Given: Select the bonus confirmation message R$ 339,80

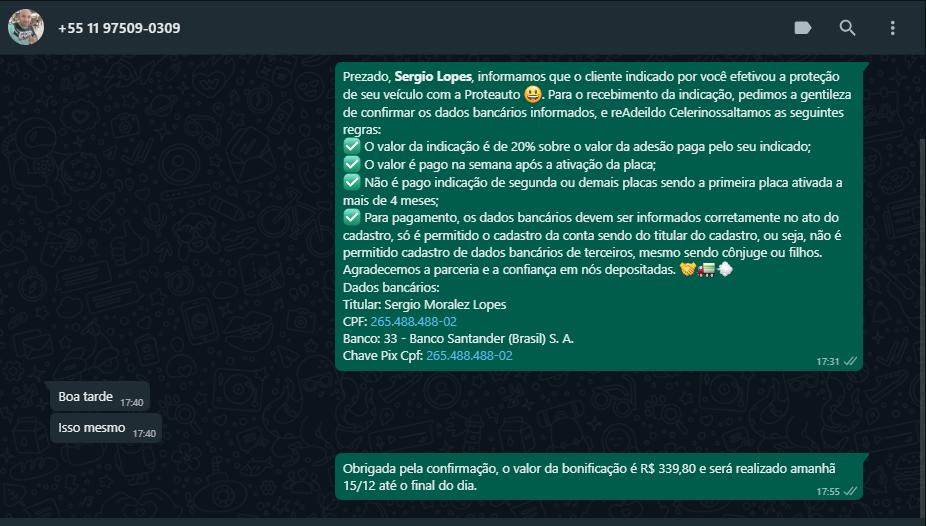Looking at the screenshot, I should pyautogui.click(x=599, y=477).
